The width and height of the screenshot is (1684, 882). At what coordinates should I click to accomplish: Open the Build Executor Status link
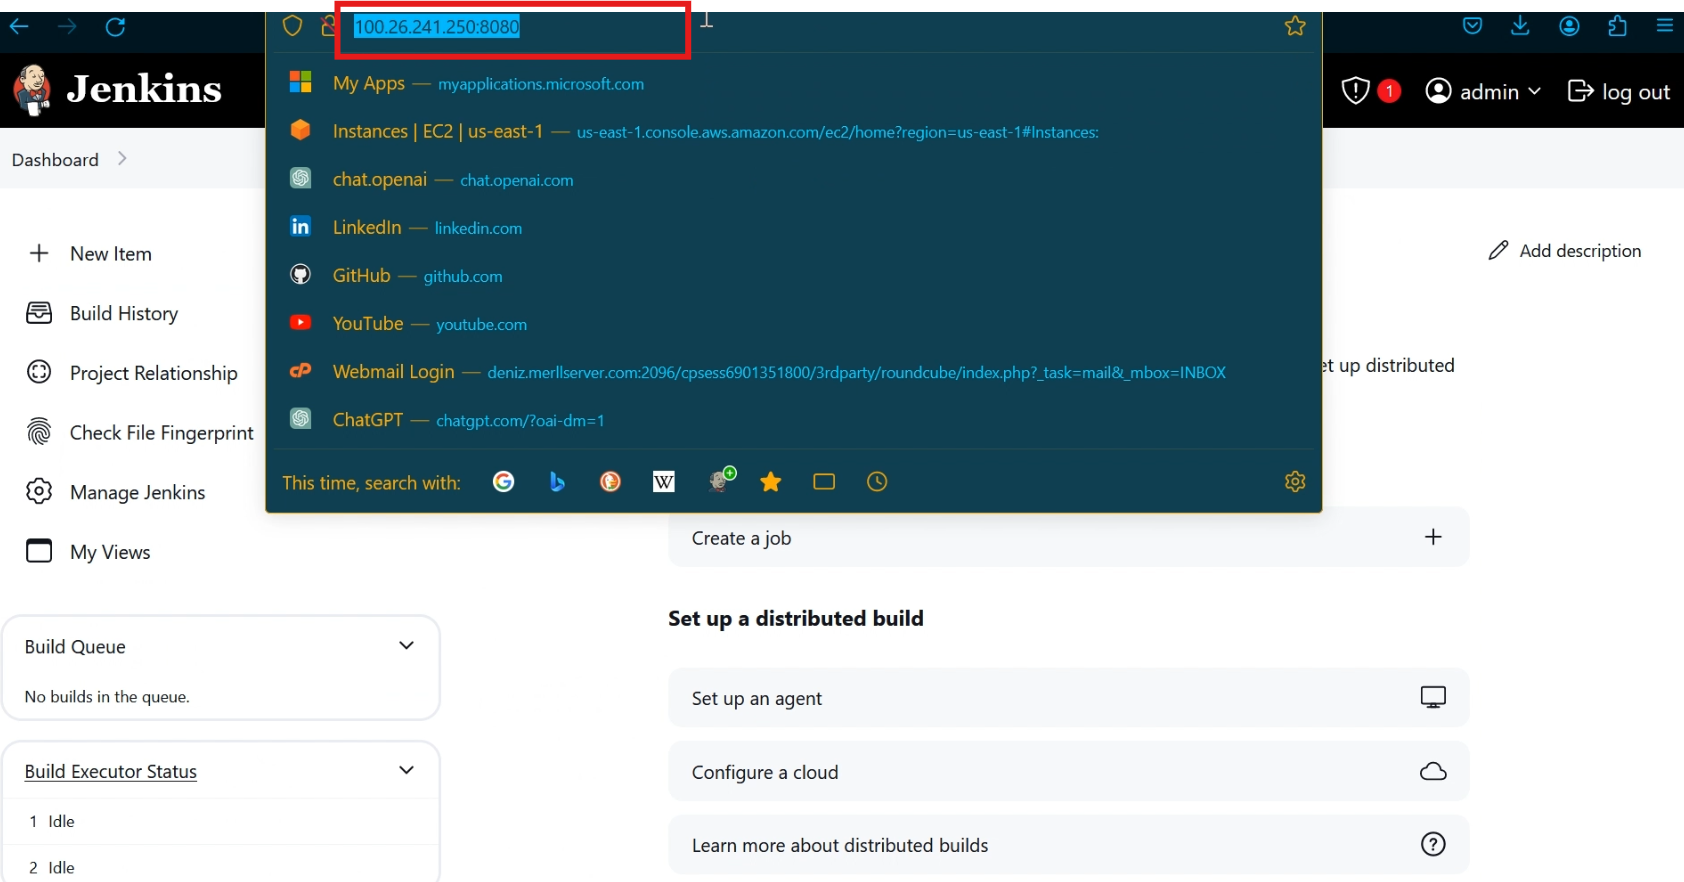pyautogui.click(x=111, y=772)
